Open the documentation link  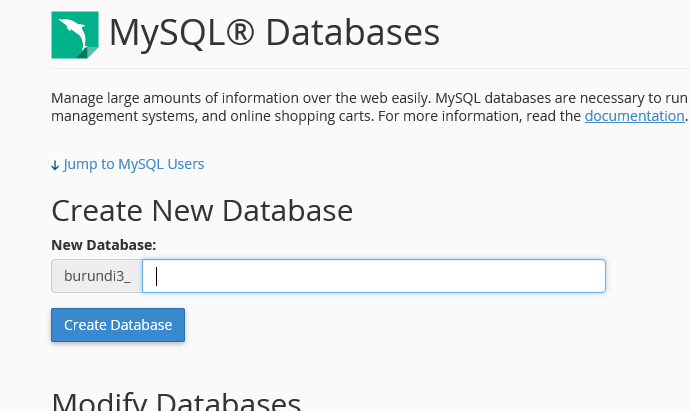tap(634, 116)
